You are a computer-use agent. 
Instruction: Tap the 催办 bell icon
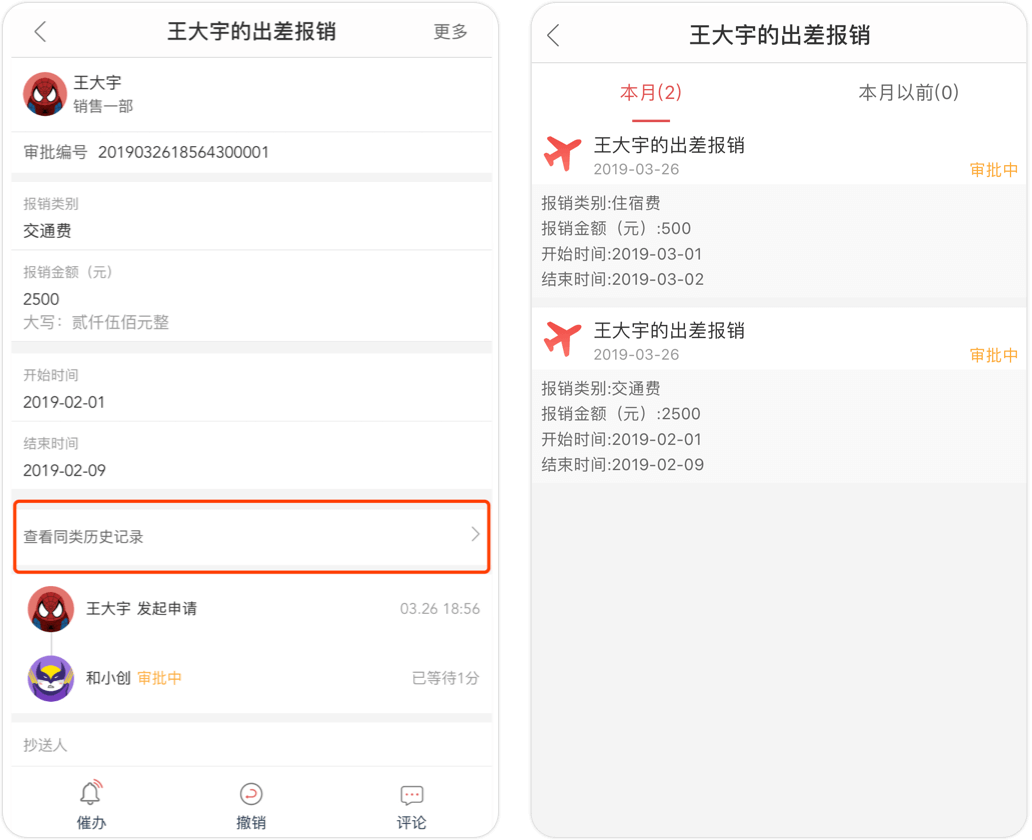(x=91, y=793)
